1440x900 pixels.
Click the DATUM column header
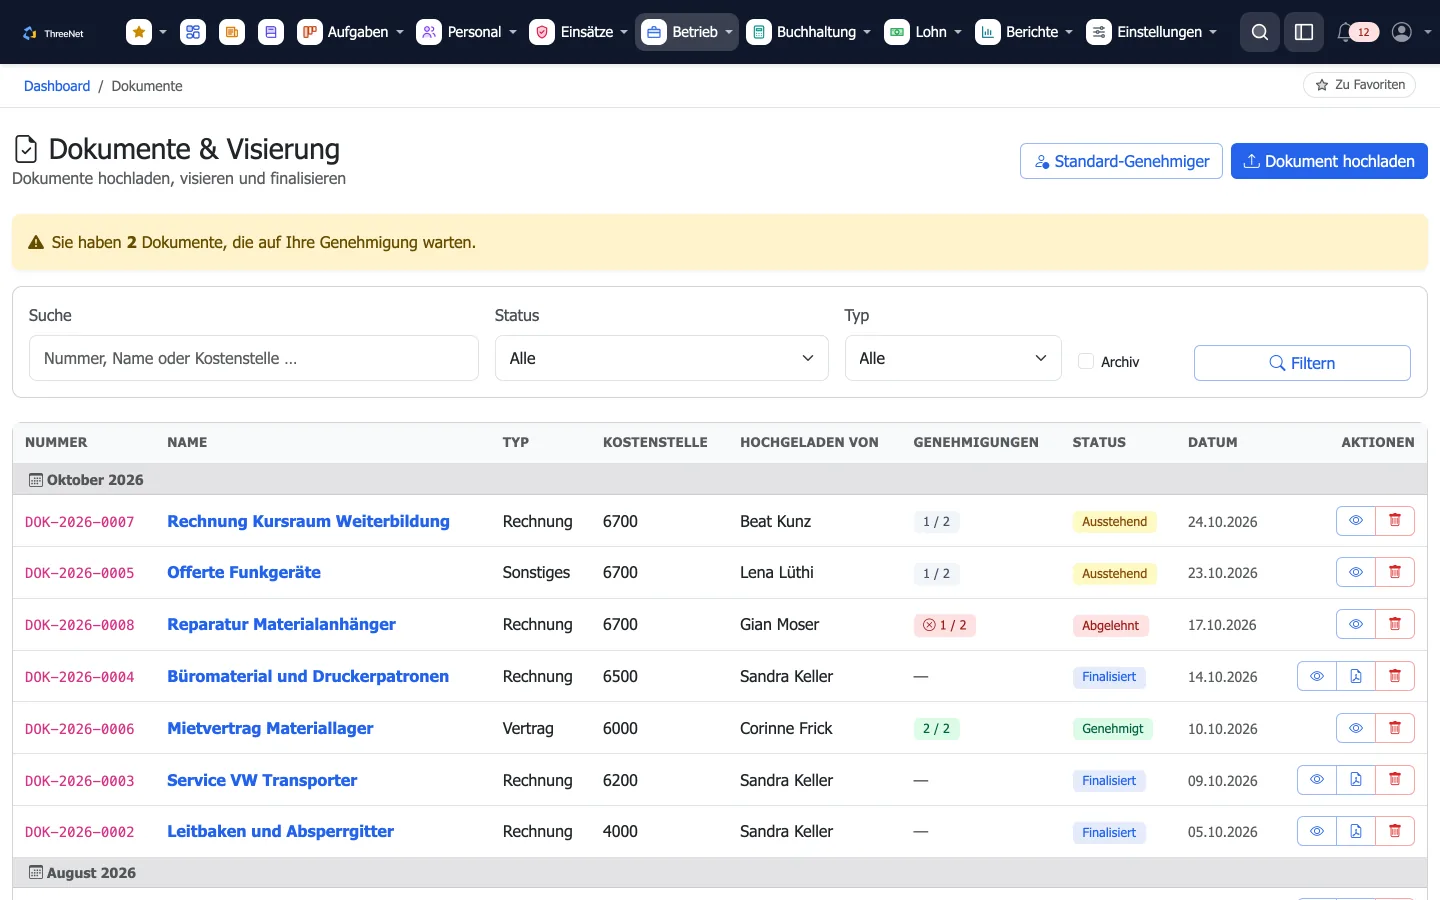point(1212,442)
